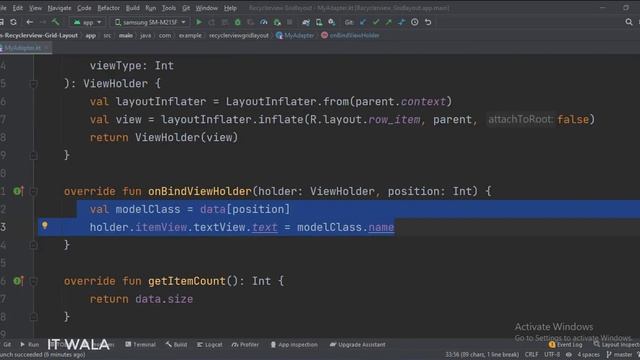Viewport: 640px width, 360px height.
Task: Click the UTF-8 encoding in status bar
Action: (x=552, y=354)
